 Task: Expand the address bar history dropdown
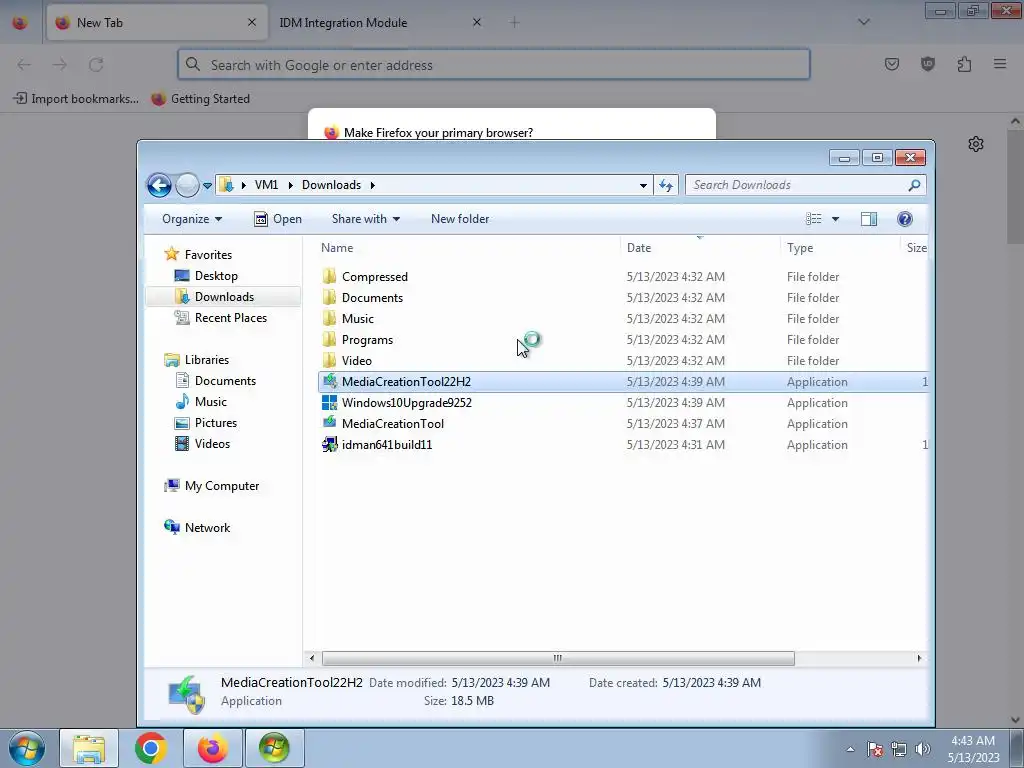point(643,185)
